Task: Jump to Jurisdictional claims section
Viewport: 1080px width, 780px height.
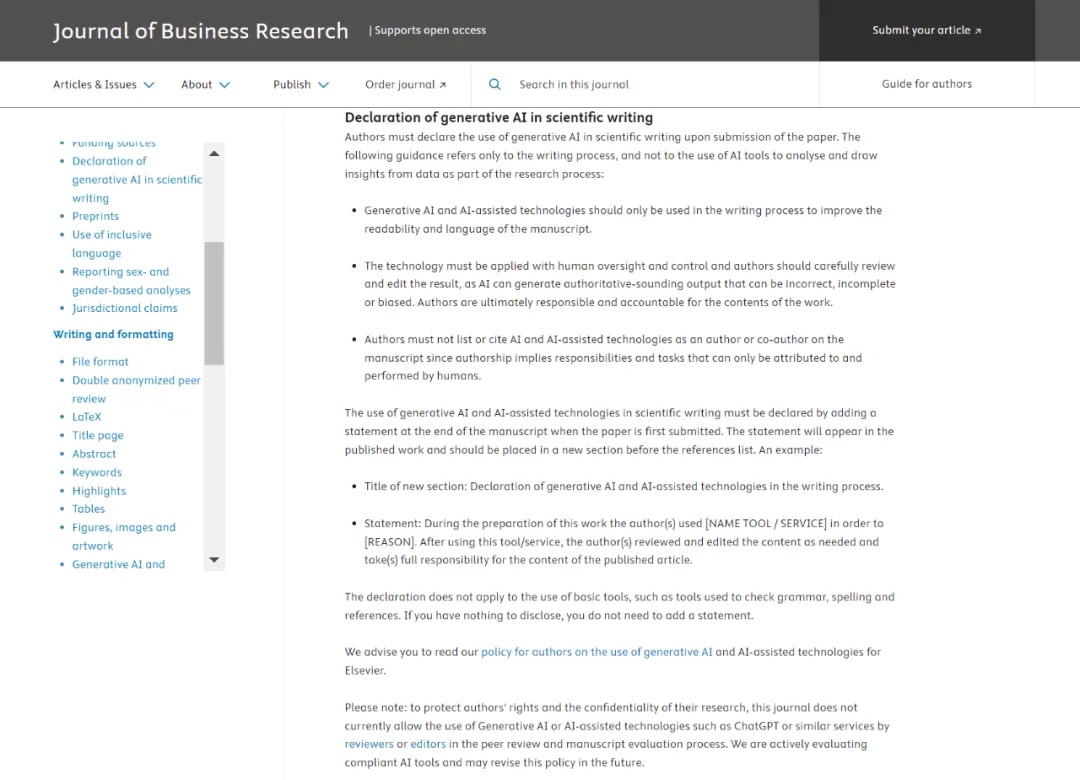Action: 124,308
